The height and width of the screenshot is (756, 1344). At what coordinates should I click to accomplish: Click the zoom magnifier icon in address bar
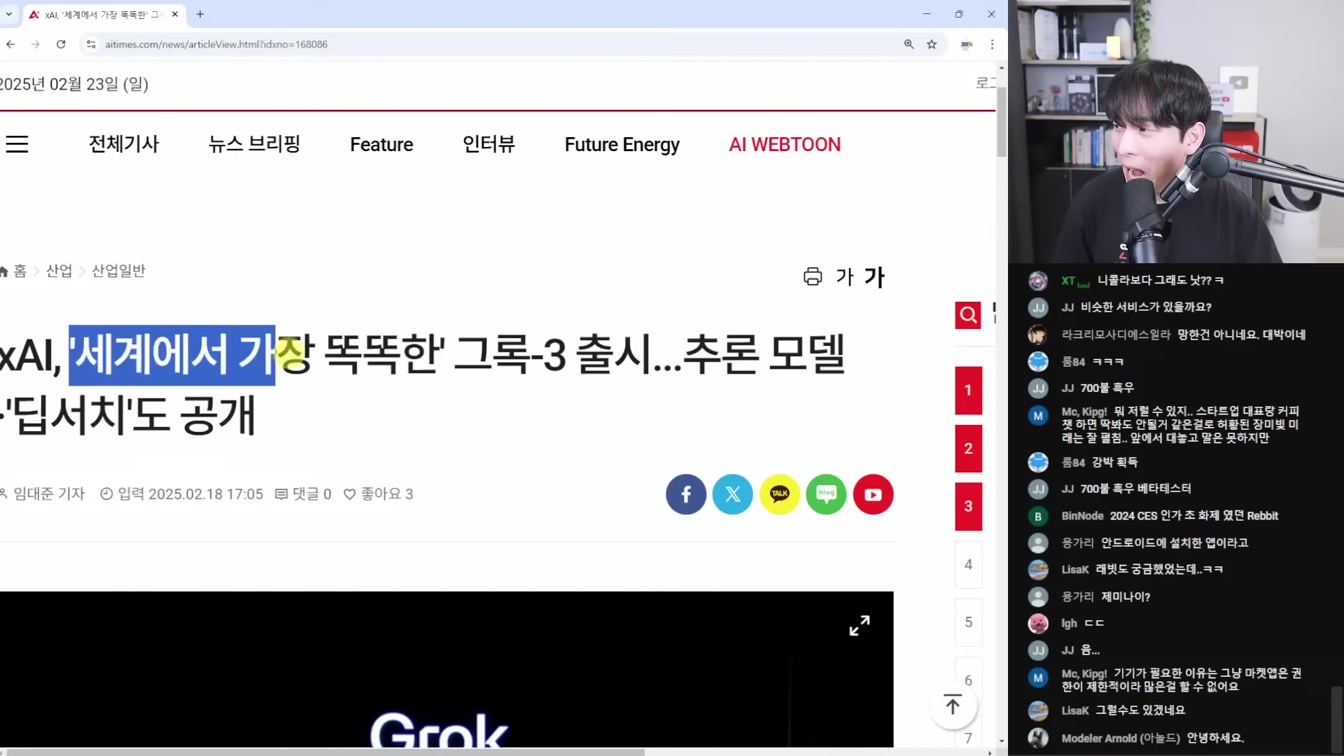click(909, 44)
